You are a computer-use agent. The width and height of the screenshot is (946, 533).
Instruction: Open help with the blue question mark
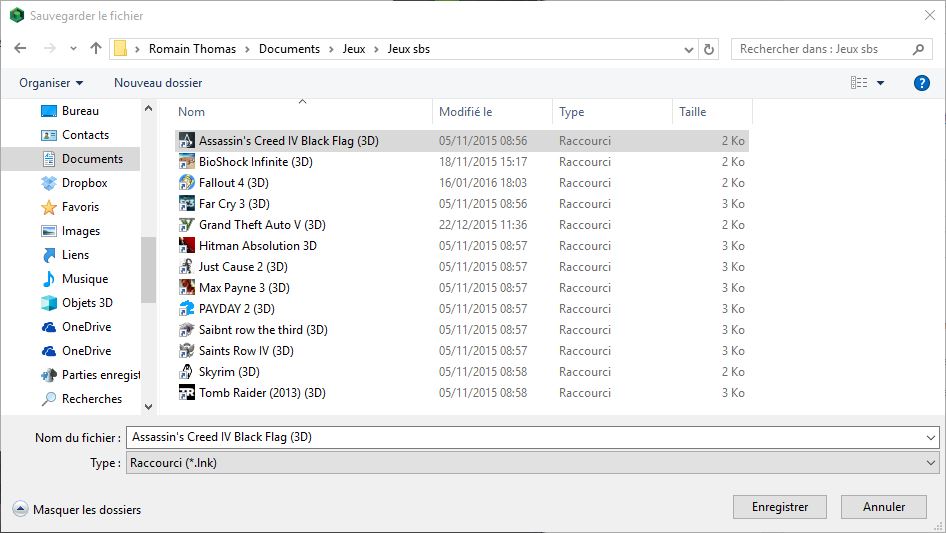click(x=922, y=83)
